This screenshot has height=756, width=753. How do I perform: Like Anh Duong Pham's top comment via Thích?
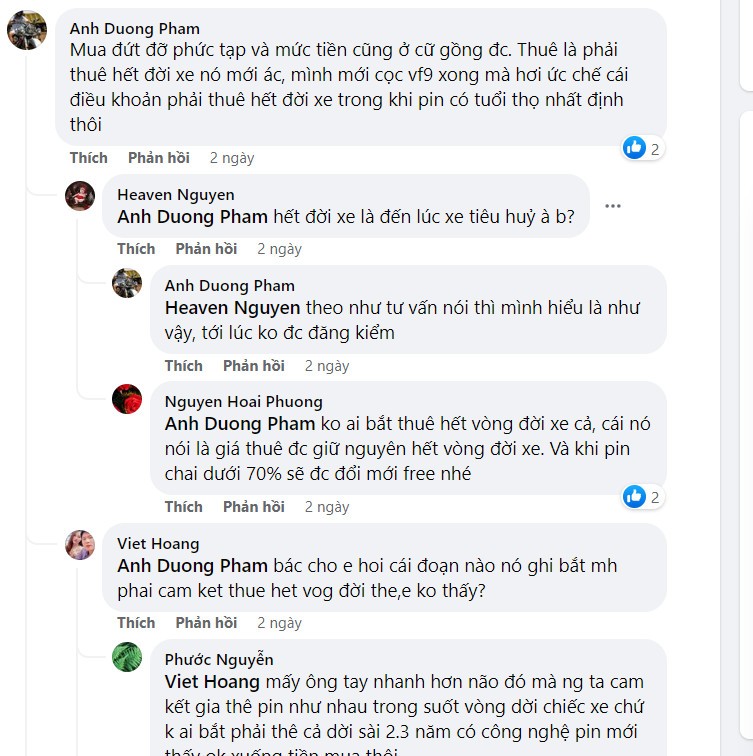click(x=88, y=158)
